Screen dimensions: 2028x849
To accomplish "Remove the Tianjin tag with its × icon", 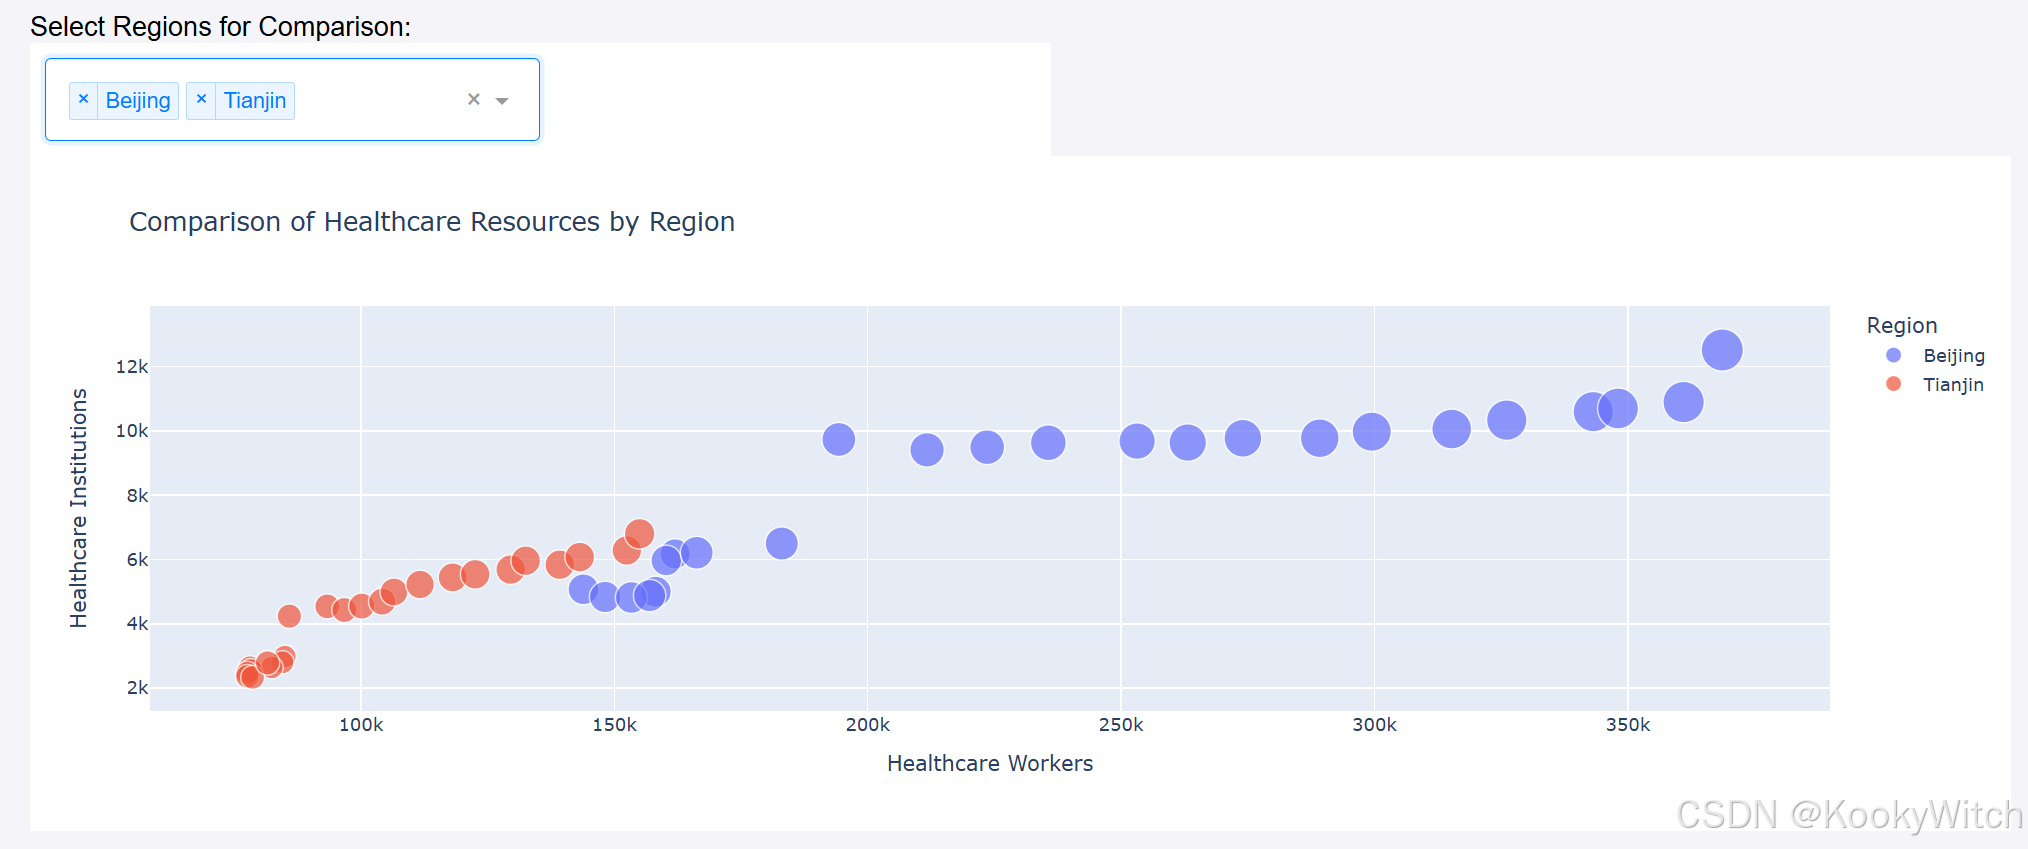I will point(201,99).
